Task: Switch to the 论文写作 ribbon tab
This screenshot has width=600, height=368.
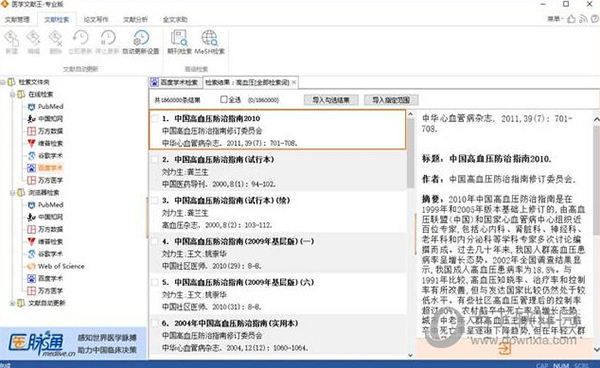Action: click(x=96, y=20)
